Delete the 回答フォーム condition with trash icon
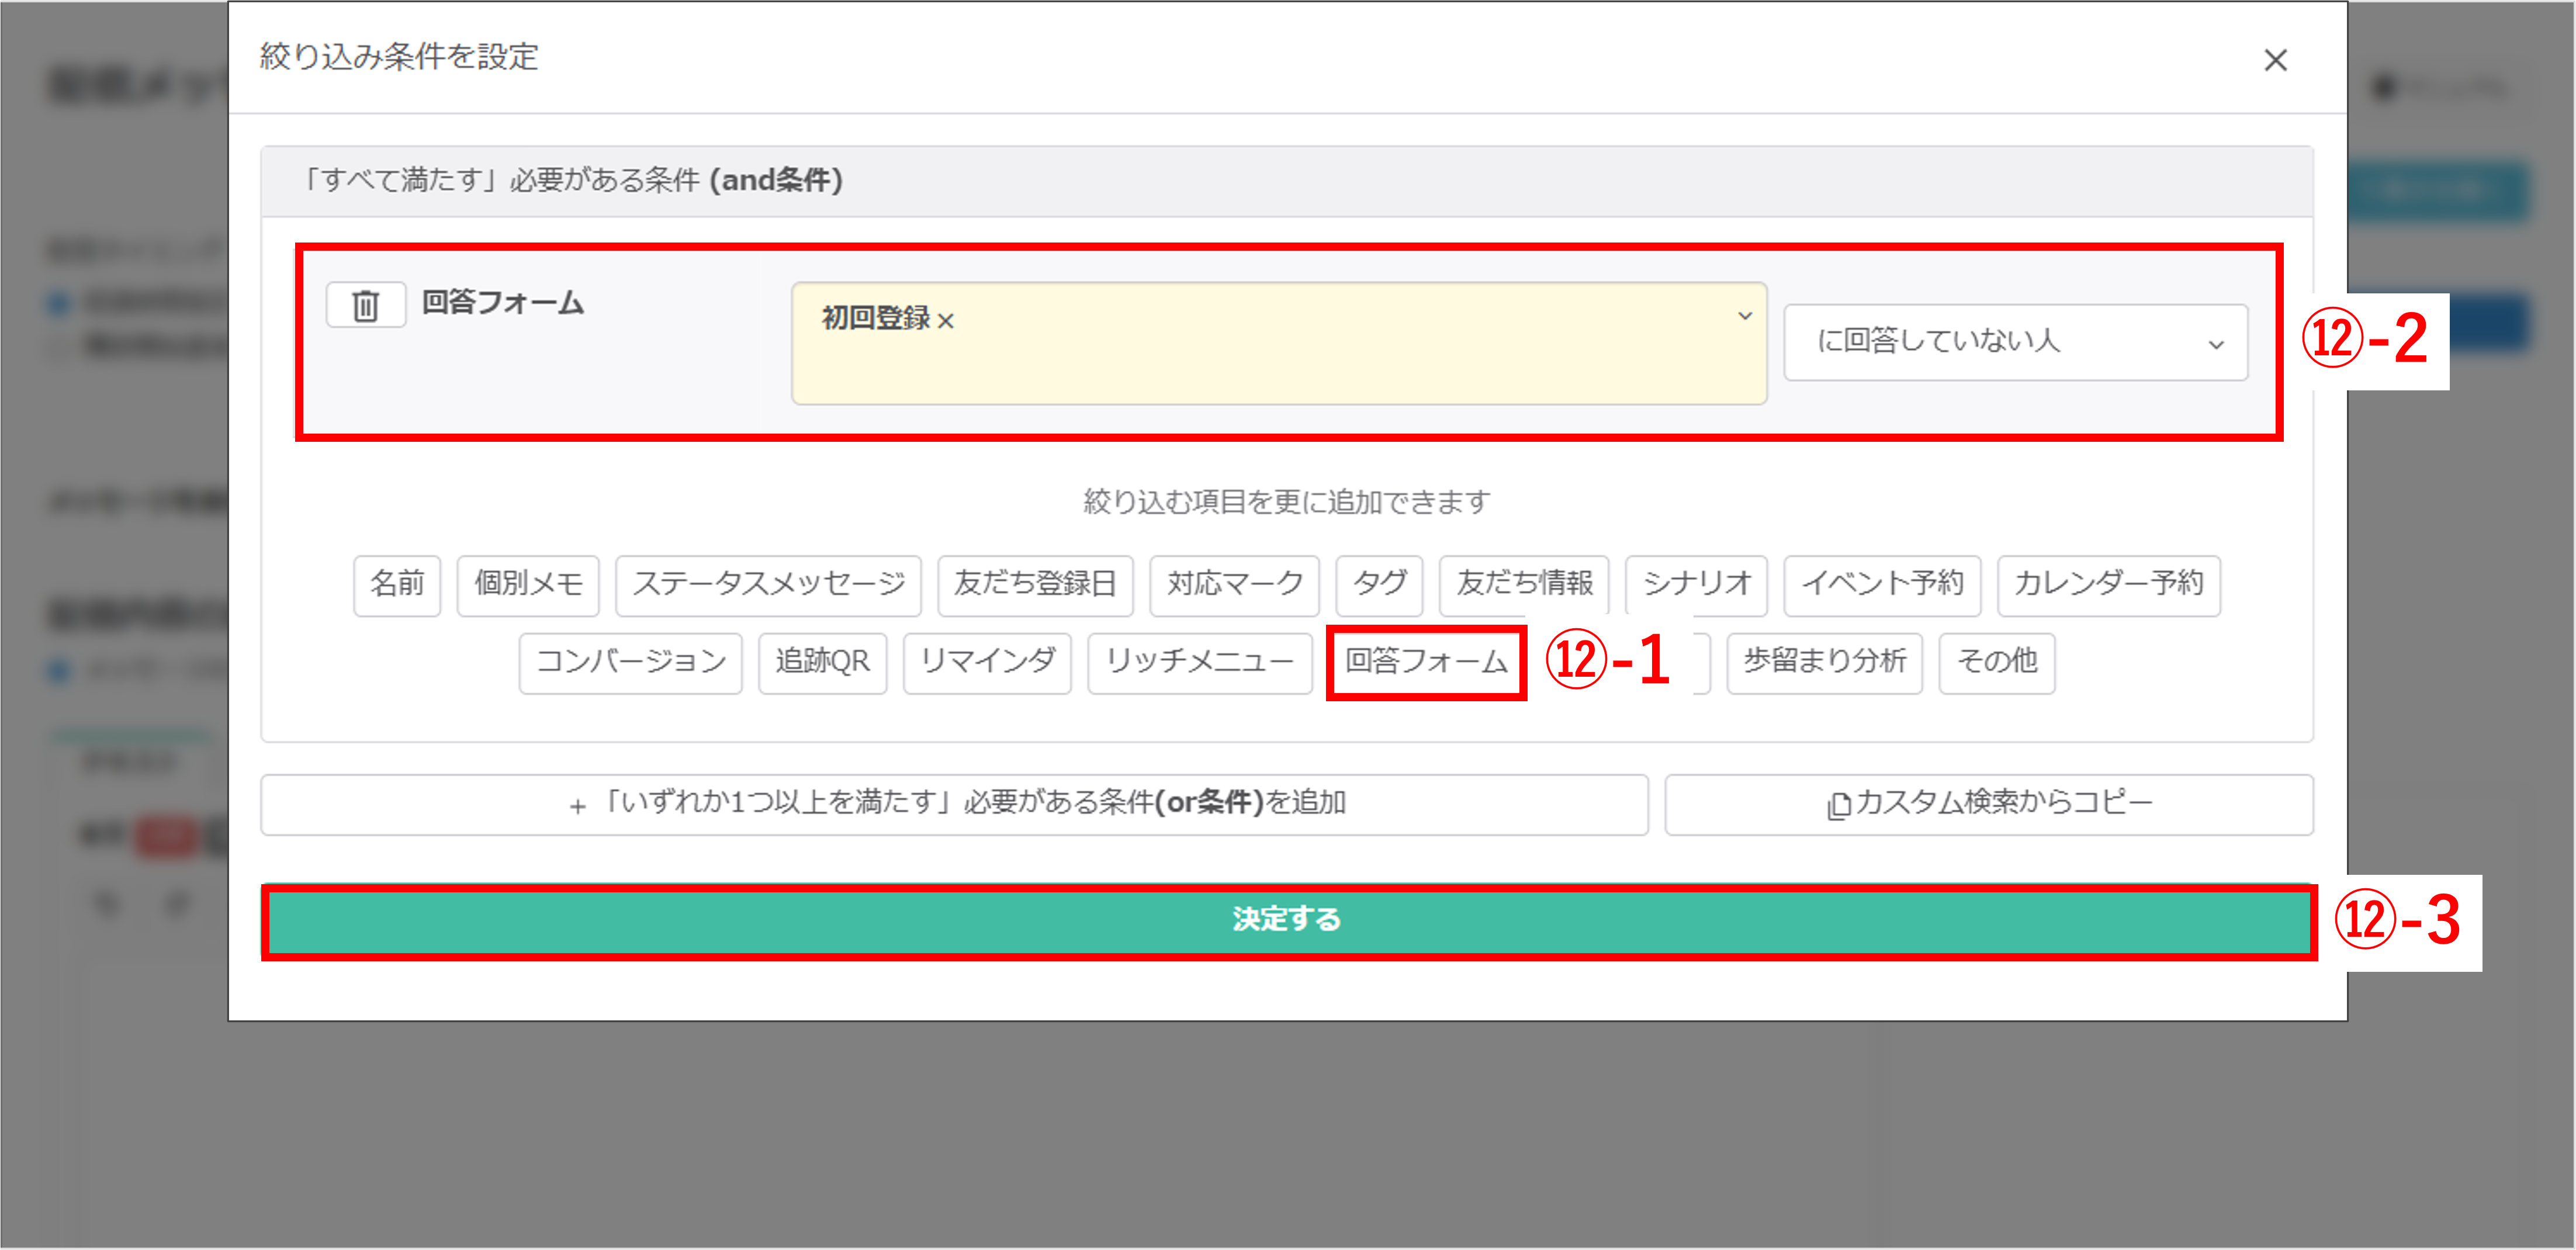The width and height of the screenshot is (2576, 1250). pos(365,305)
